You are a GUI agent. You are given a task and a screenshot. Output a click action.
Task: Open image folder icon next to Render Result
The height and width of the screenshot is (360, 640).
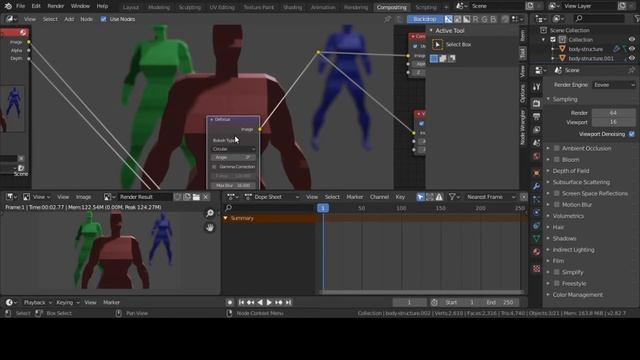pyautogui.click(x=196, y=197)
